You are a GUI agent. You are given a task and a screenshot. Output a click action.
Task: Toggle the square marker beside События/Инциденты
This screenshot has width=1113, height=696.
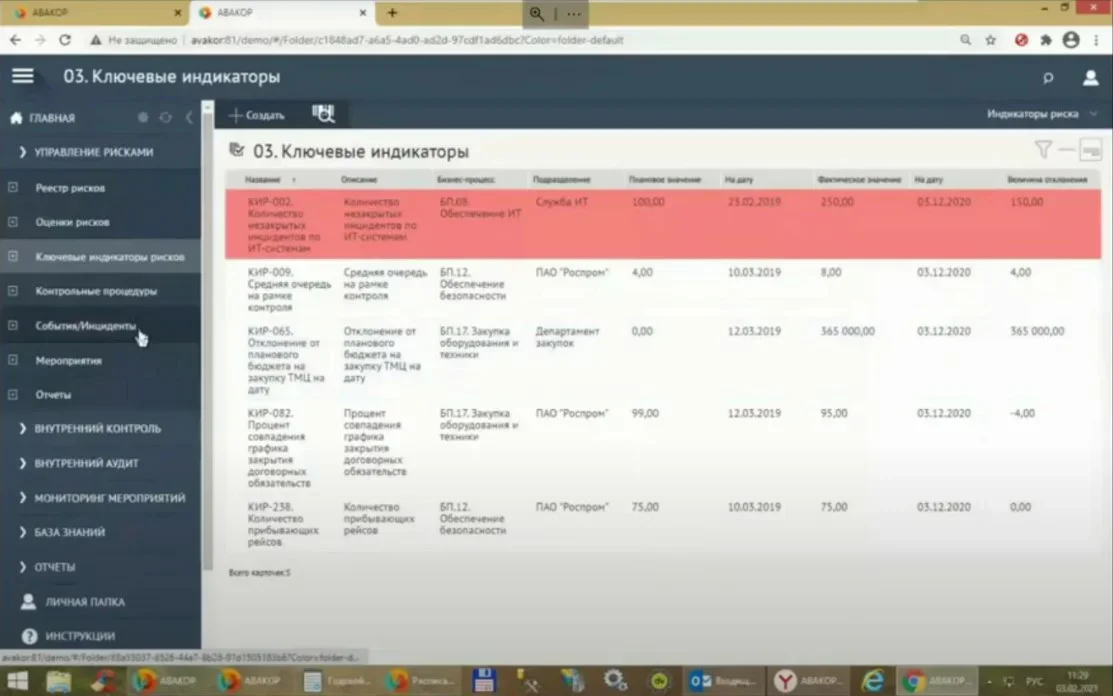point(13,326)
